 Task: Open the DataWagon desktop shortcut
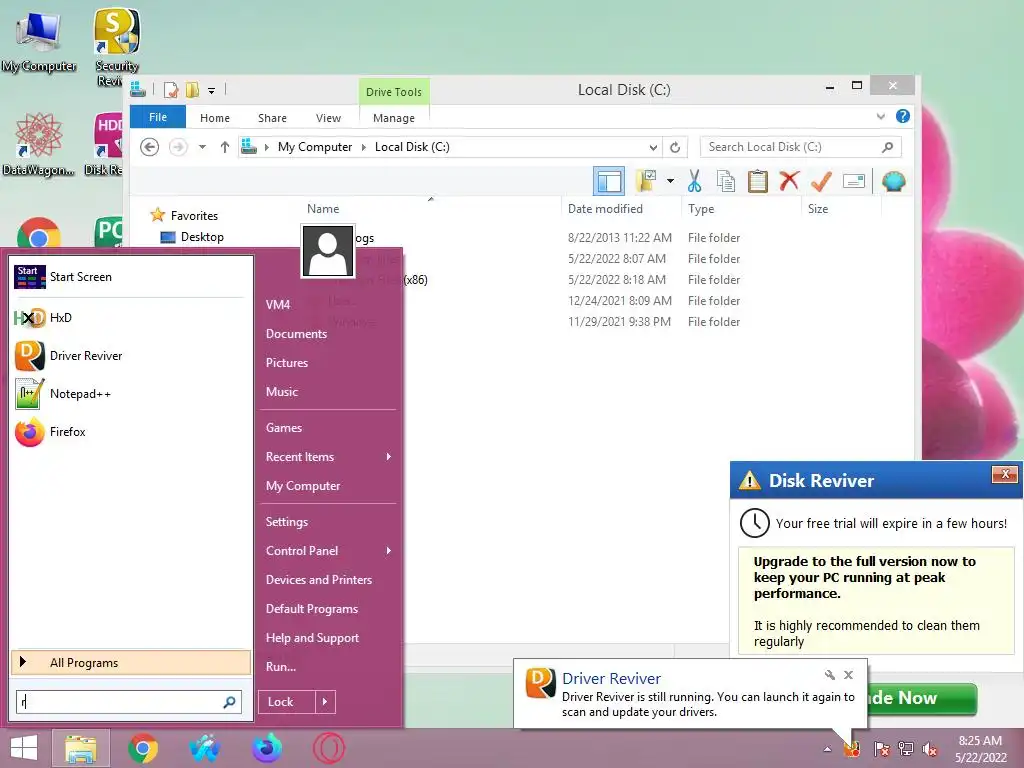pos(39,145)
